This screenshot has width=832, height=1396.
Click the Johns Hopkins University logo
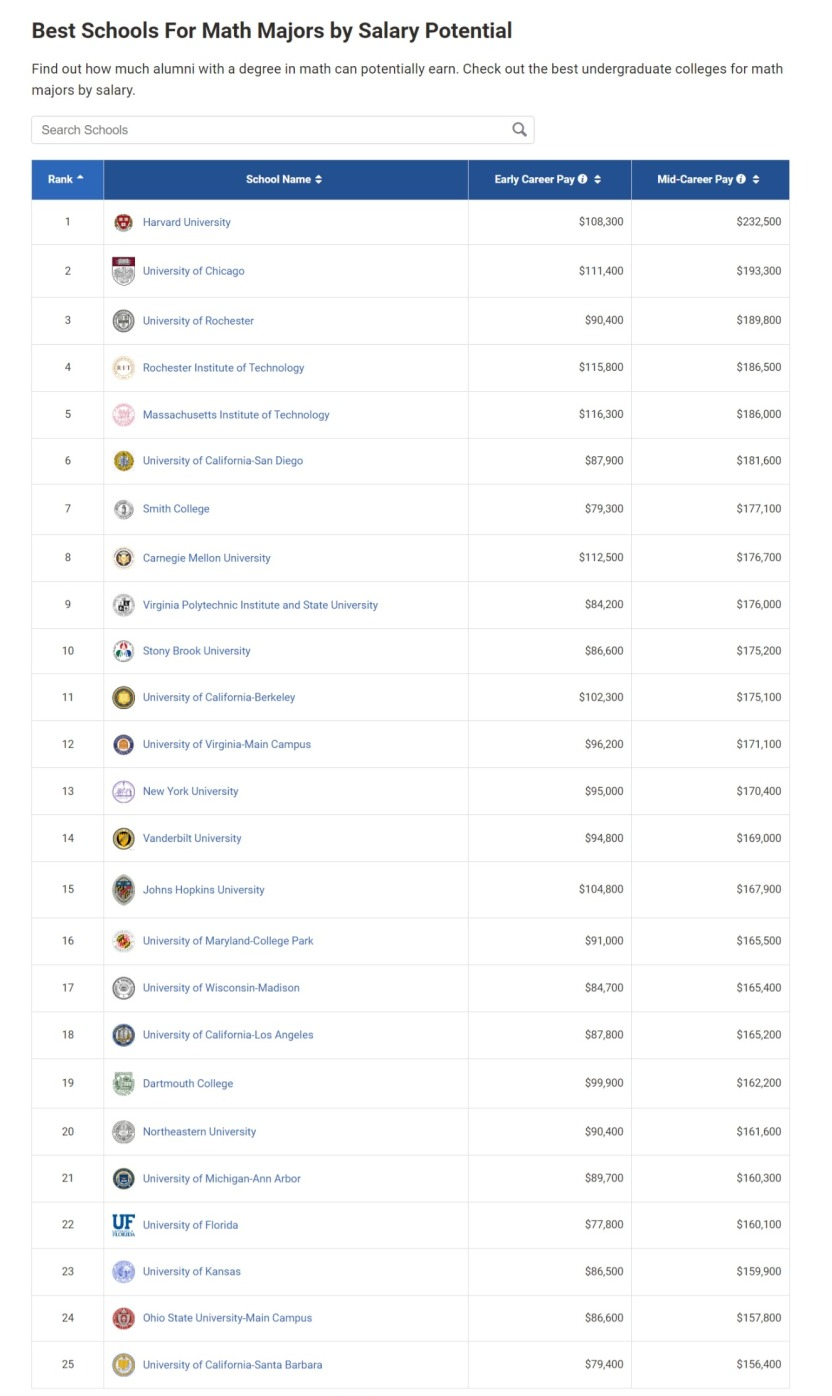click(x=123, y=890)
